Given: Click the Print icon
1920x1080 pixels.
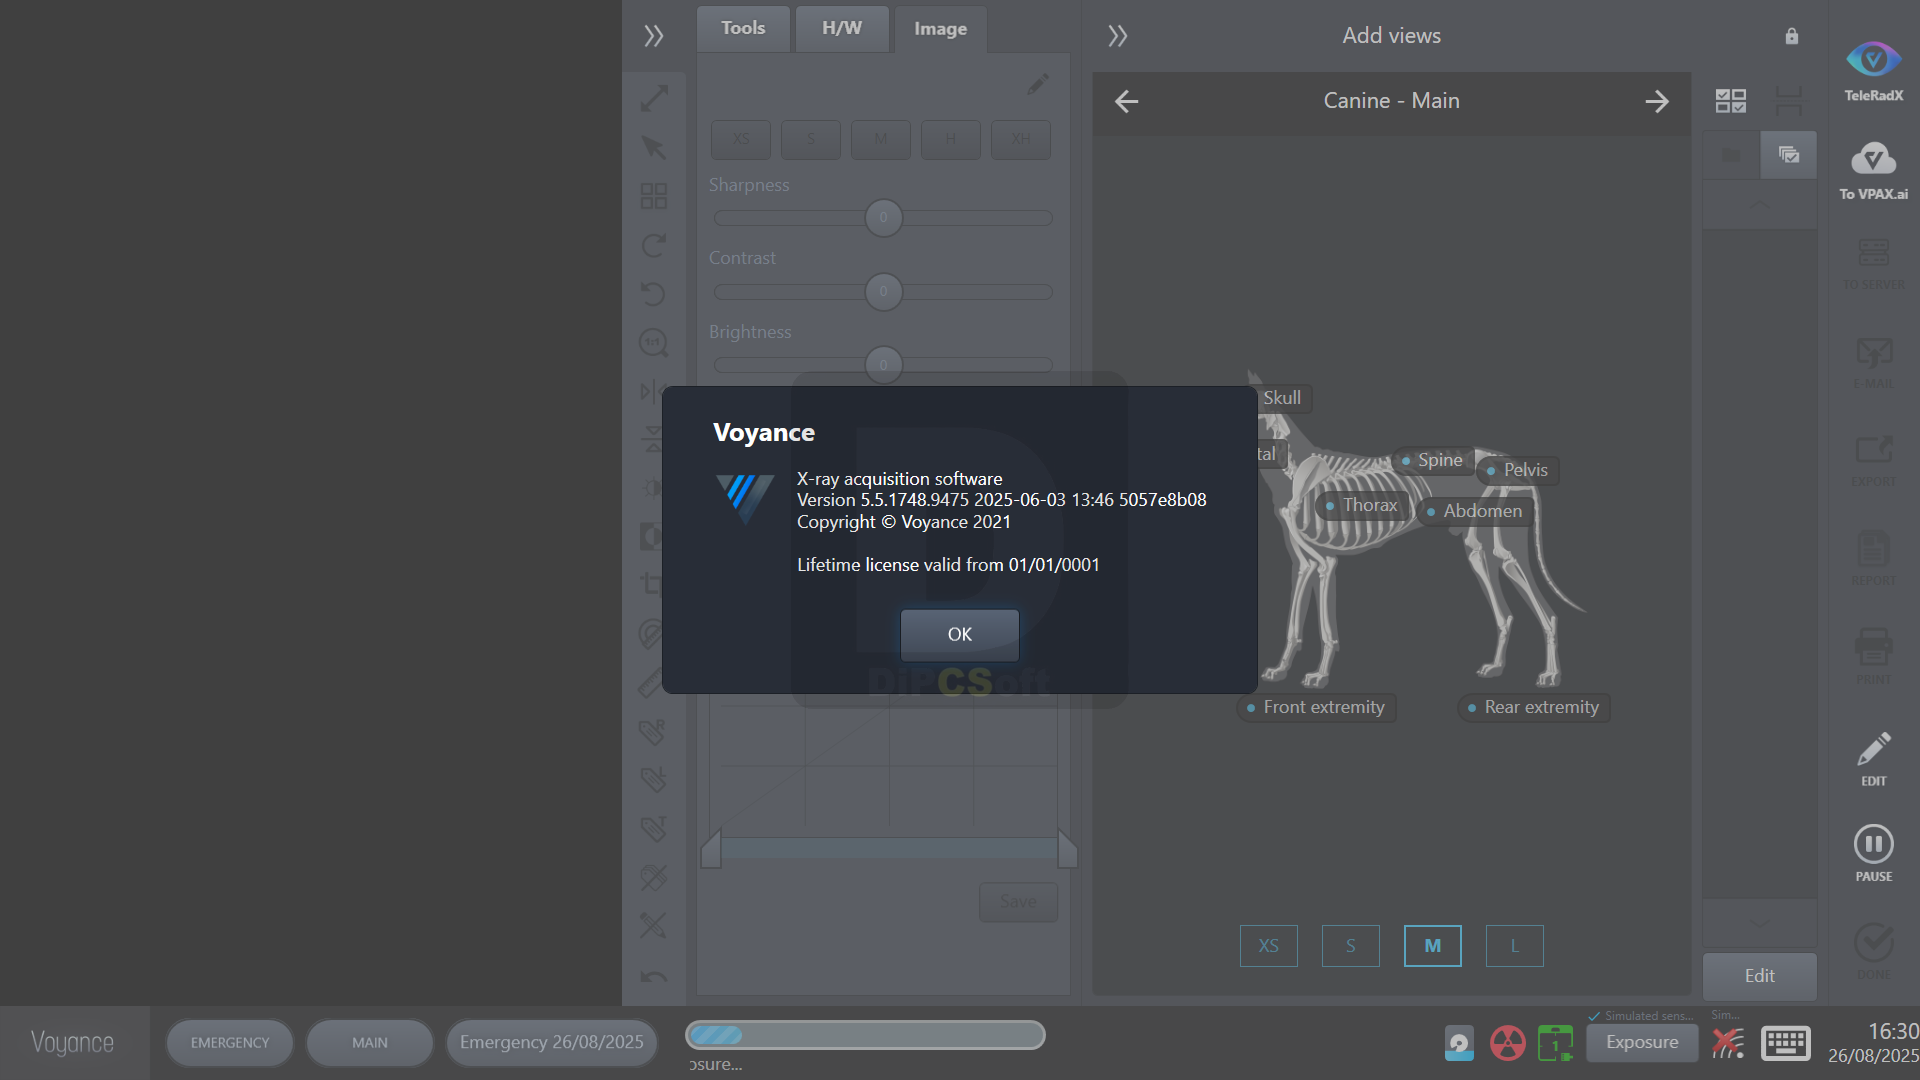Looking at the screenshot, I should [x=1873, y=656].
